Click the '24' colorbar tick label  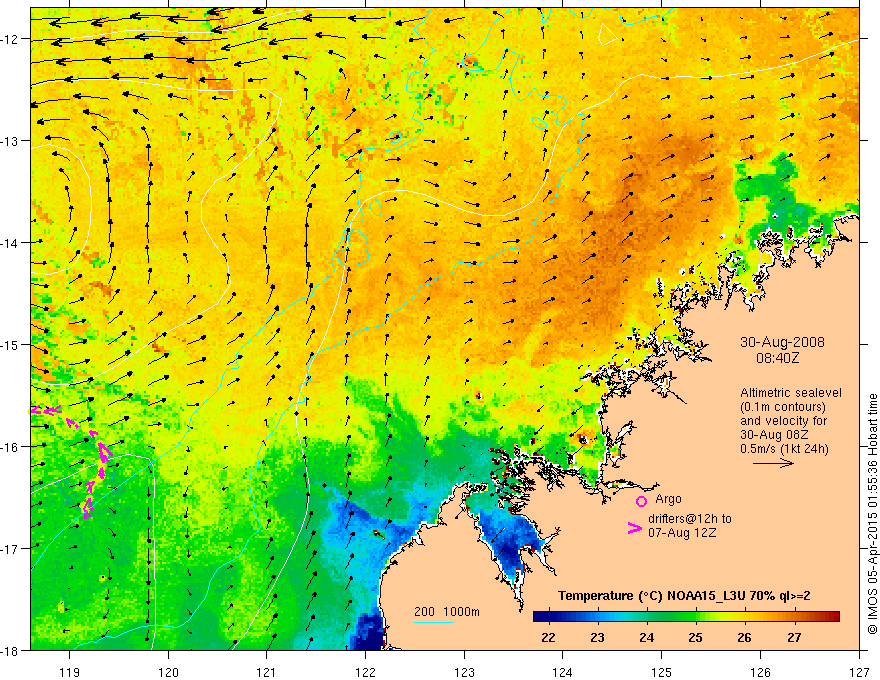647,638
